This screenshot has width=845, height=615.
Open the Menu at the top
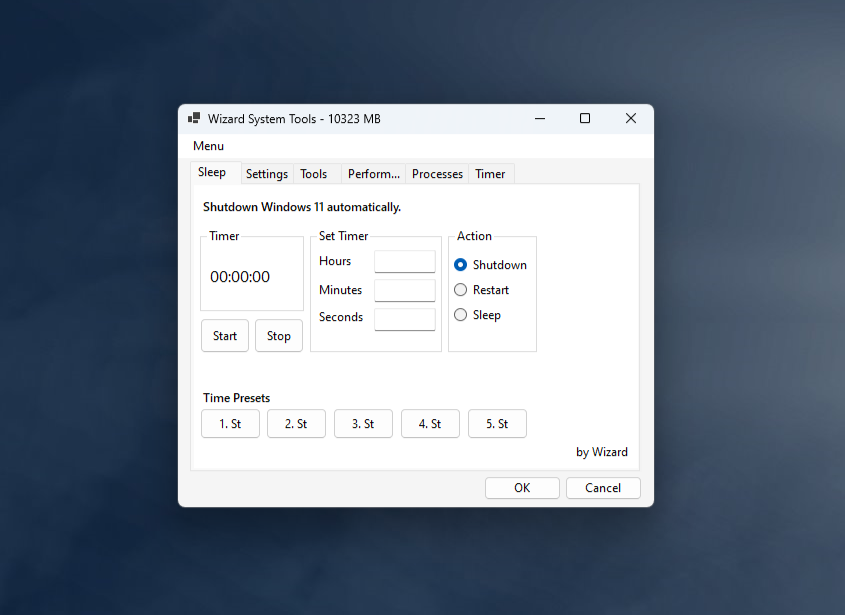pyautogui.click(x=207, y=145)
